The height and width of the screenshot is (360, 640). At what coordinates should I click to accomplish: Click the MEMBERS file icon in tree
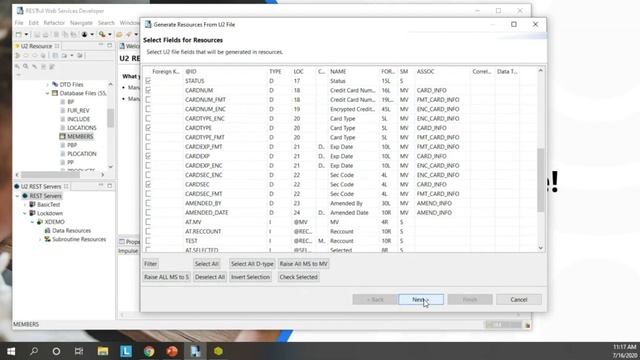[62, 136]
